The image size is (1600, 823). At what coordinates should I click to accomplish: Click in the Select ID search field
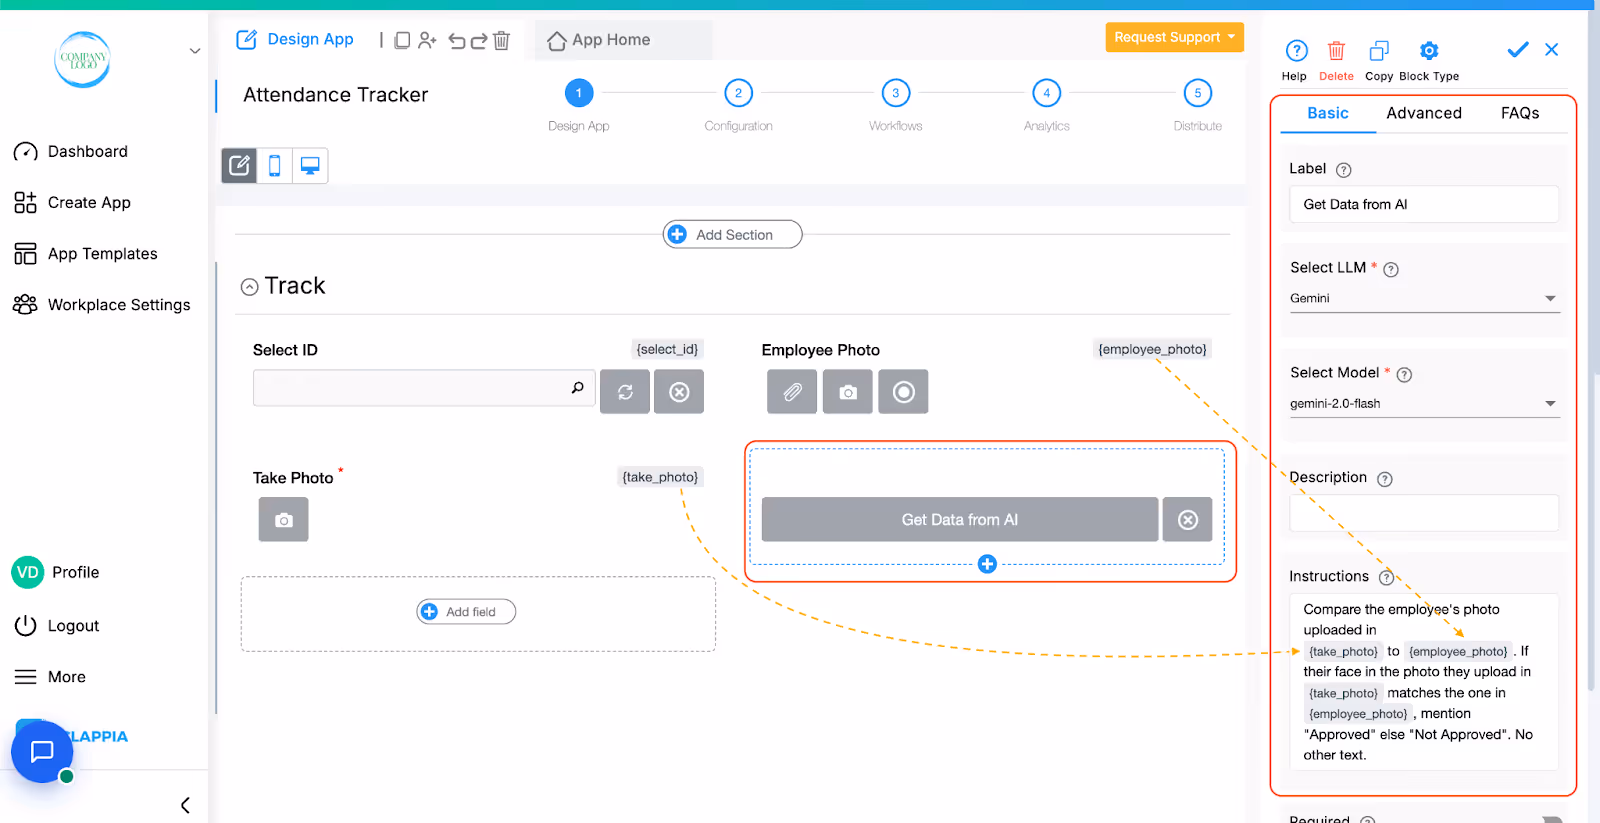click(x=424, y=388)
